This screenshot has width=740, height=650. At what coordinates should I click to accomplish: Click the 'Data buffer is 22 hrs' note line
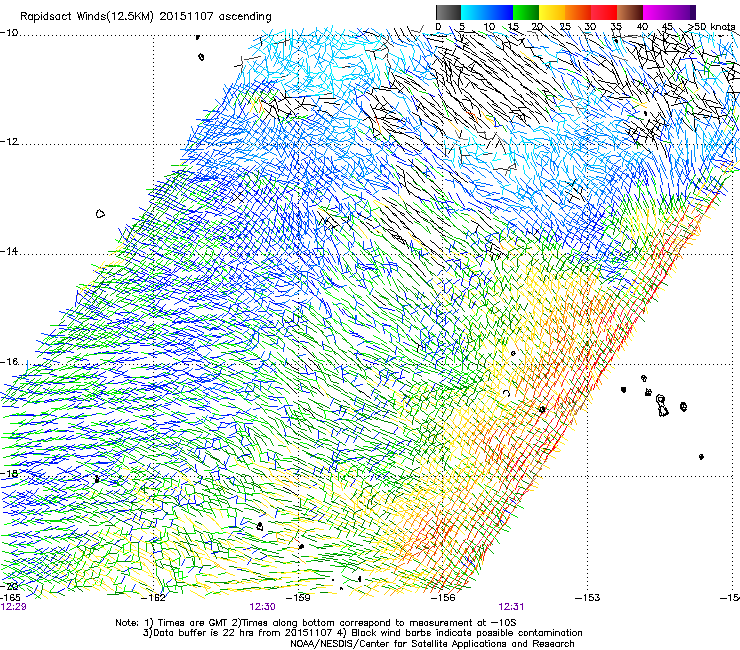(362, 633)
